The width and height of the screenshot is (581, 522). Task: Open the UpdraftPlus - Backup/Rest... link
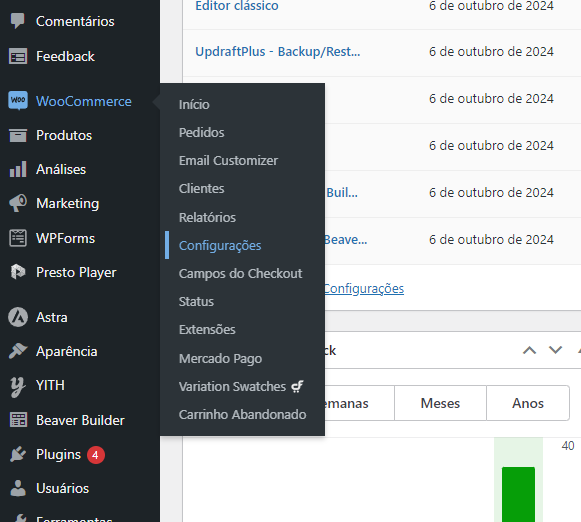[278, 51]
